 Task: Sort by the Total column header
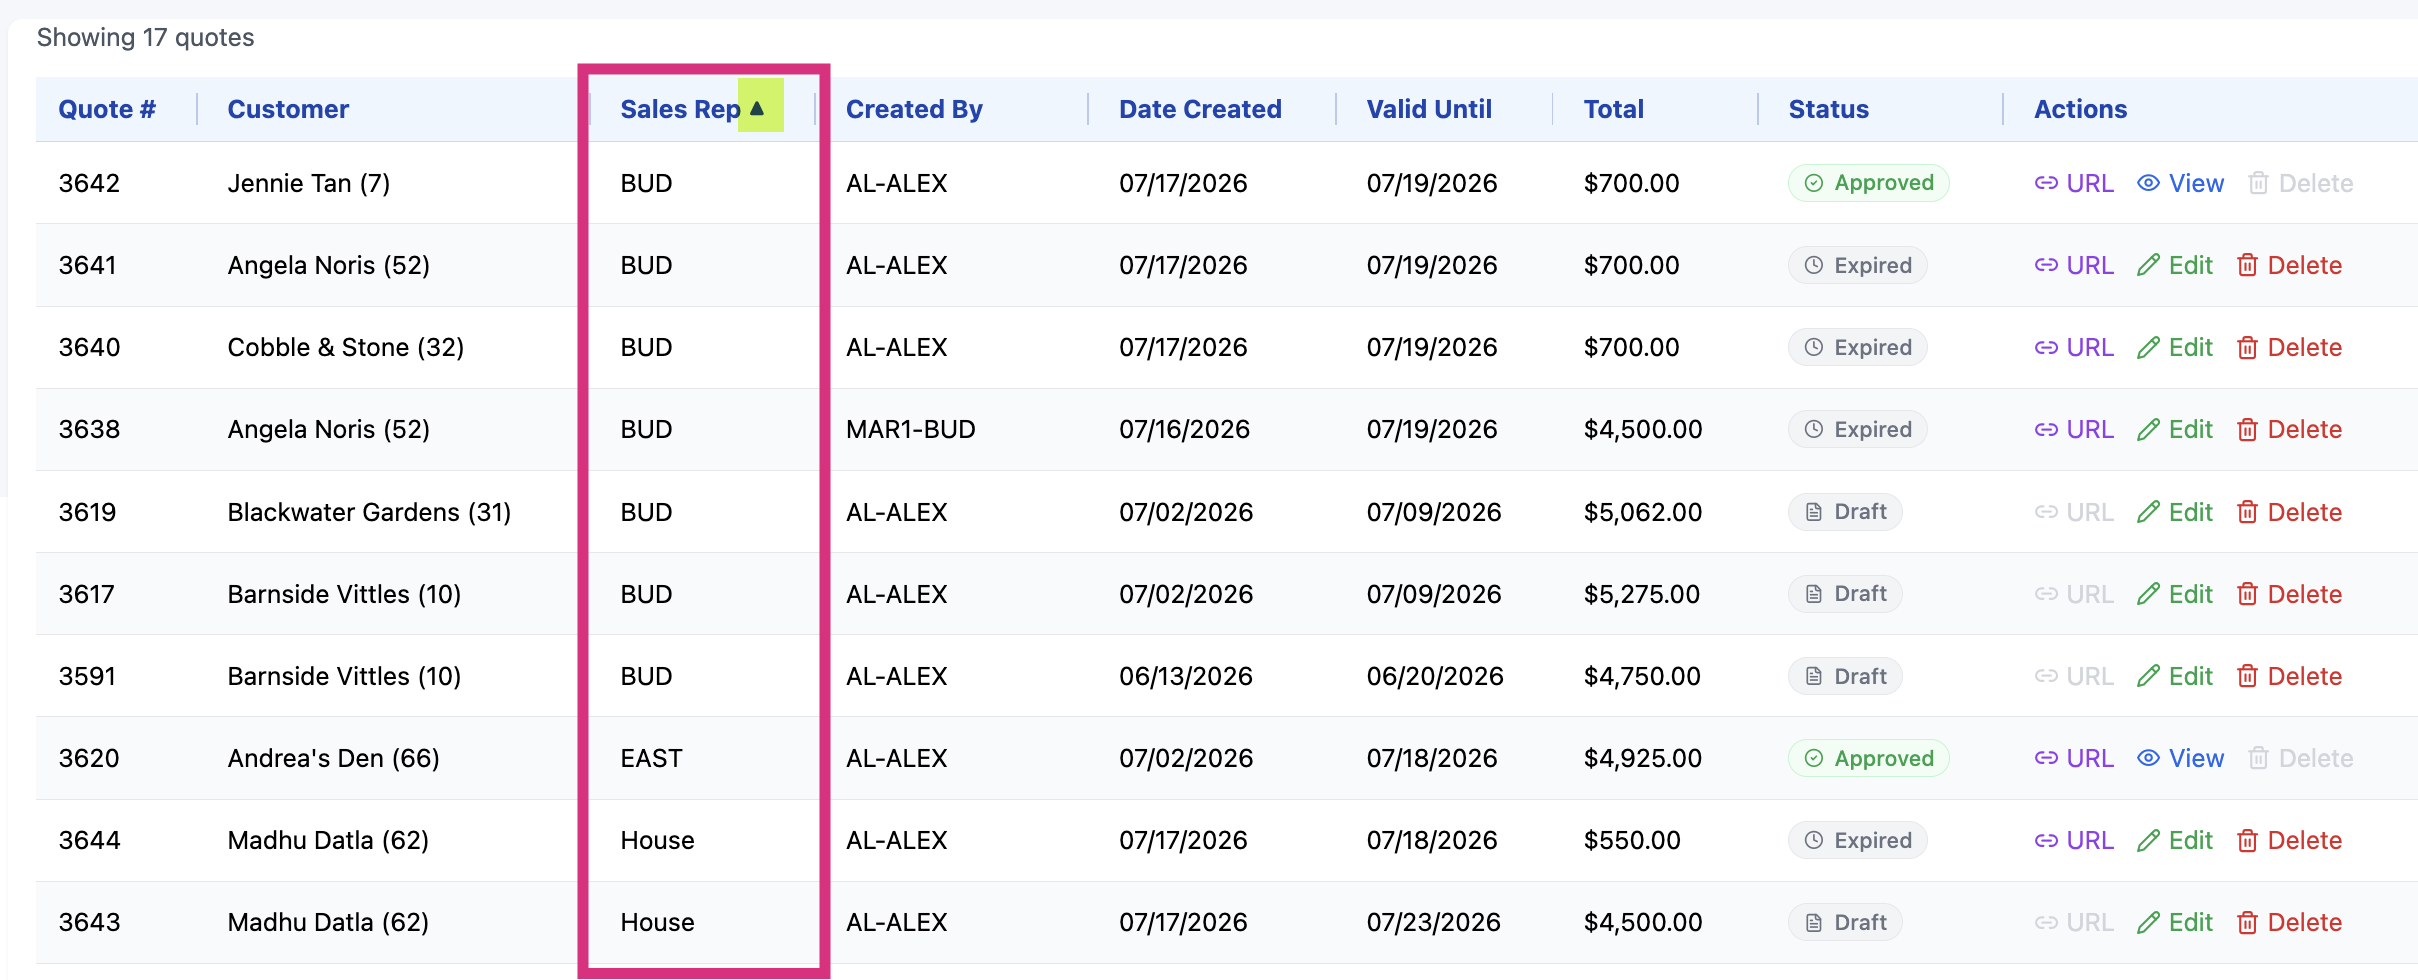tap(1613, 109)
